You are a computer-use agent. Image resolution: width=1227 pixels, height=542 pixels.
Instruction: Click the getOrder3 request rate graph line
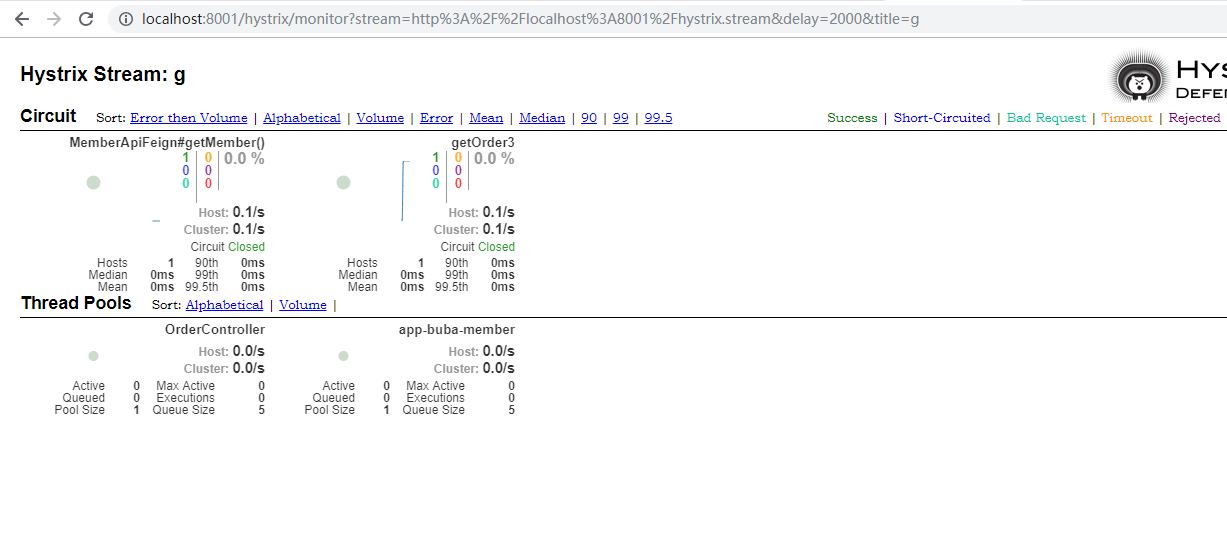[403, 190]
